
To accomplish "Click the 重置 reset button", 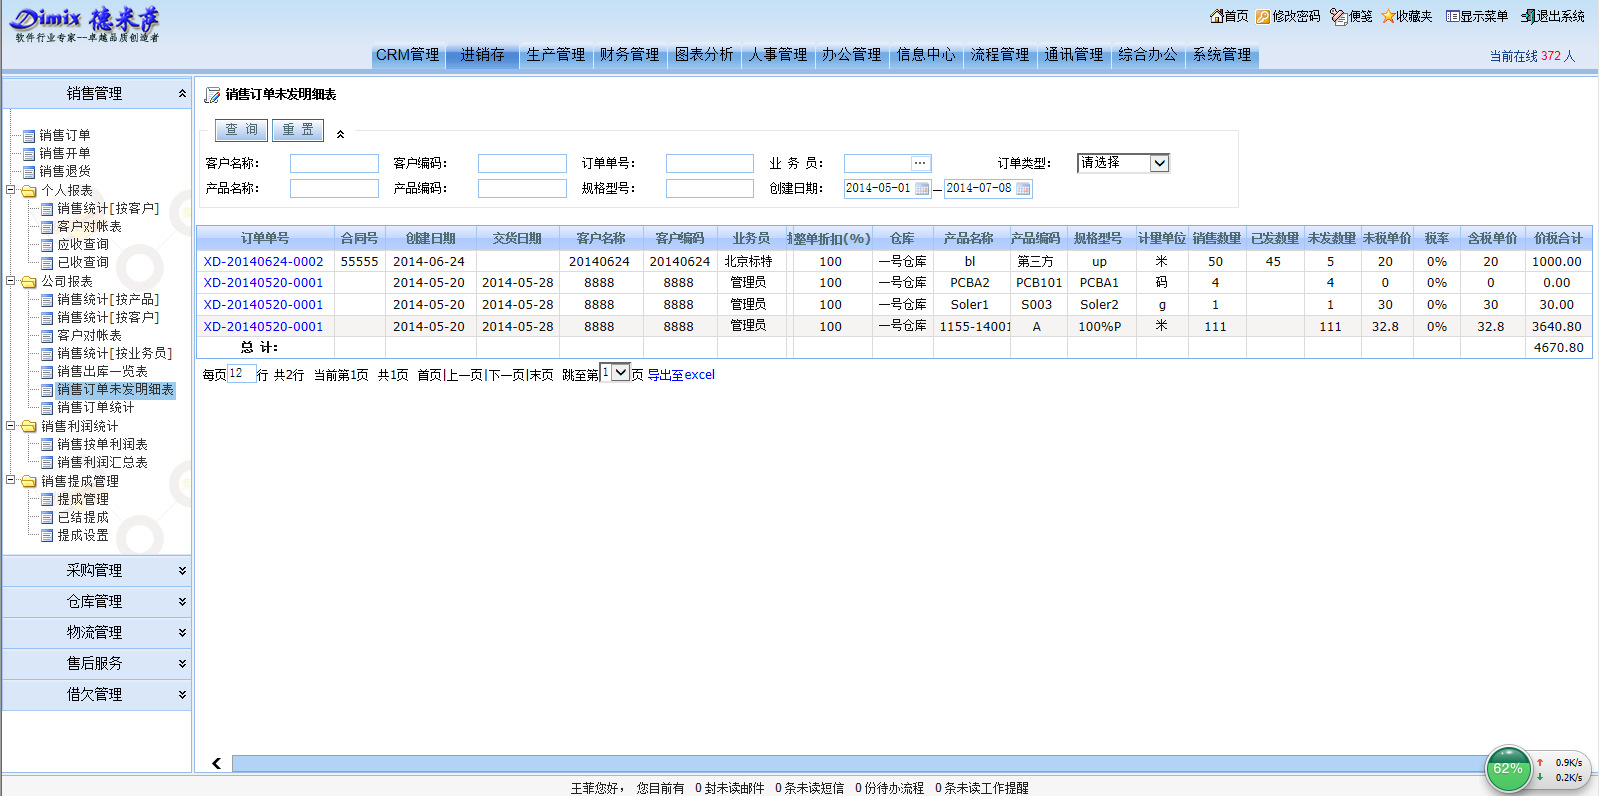I will [298, 130].
